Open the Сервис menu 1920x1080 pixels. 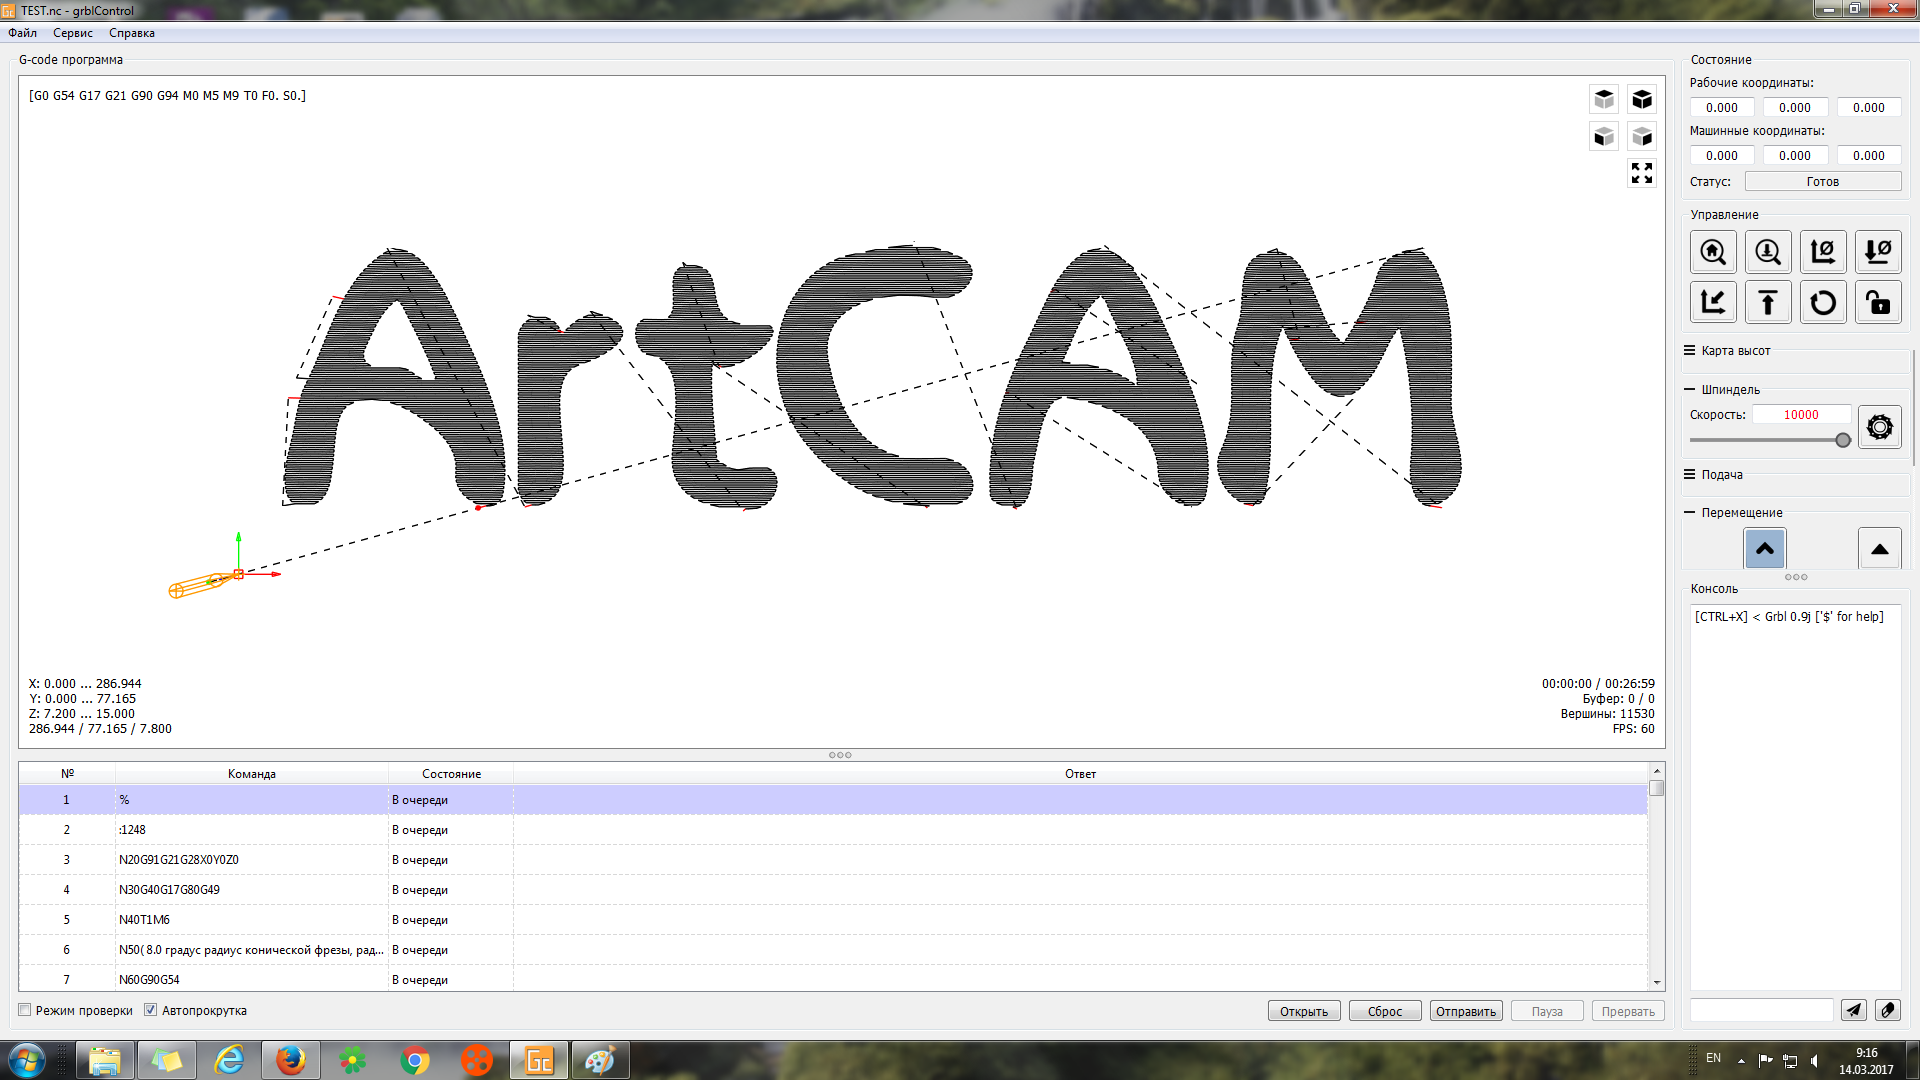(72, 33)
